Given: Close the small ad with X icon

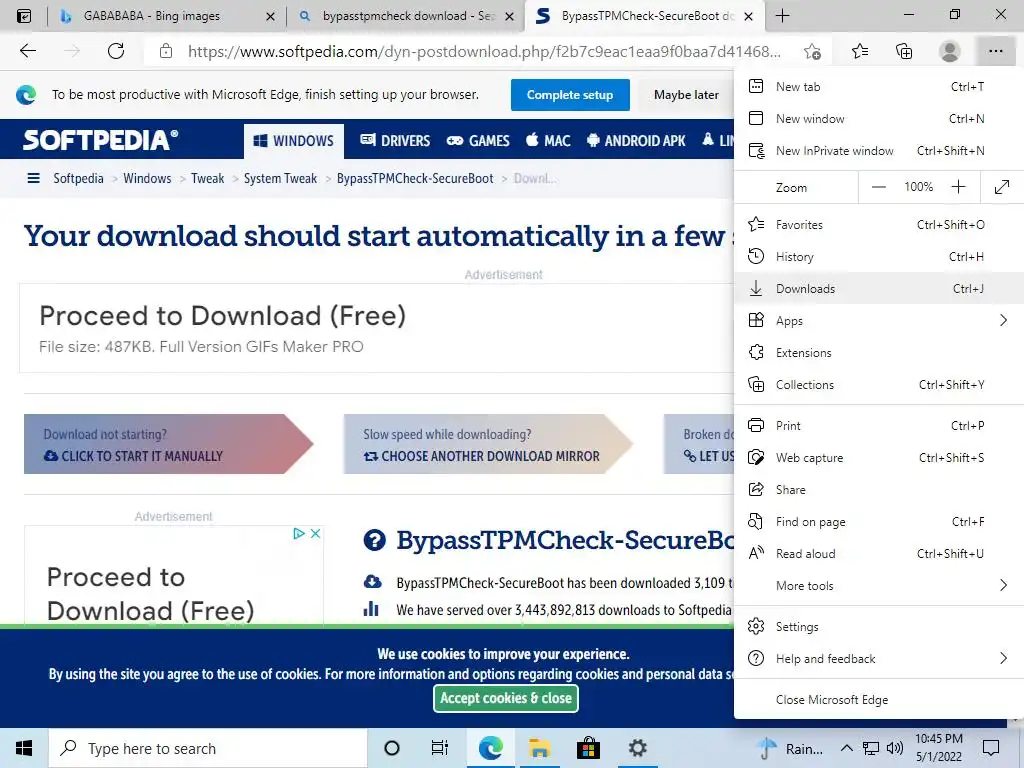Looking at the screenshot, I should 315,534.
